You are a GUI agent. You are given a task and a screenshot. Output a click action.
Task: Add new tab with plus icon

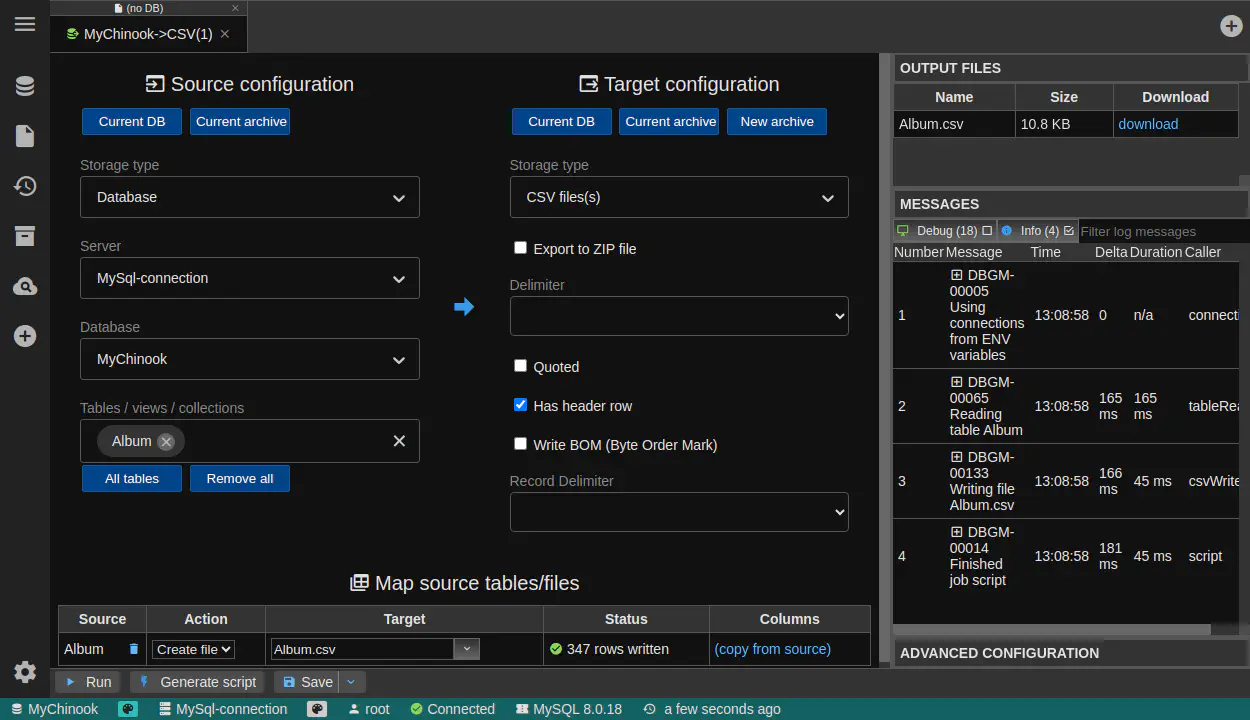(x=1231, y=26)
